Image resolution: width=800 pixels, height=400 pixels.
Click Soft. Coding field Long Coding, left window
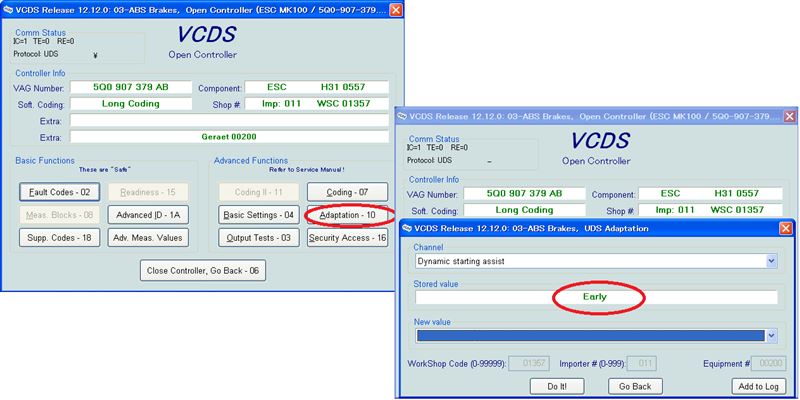click(x=131, y=104)
